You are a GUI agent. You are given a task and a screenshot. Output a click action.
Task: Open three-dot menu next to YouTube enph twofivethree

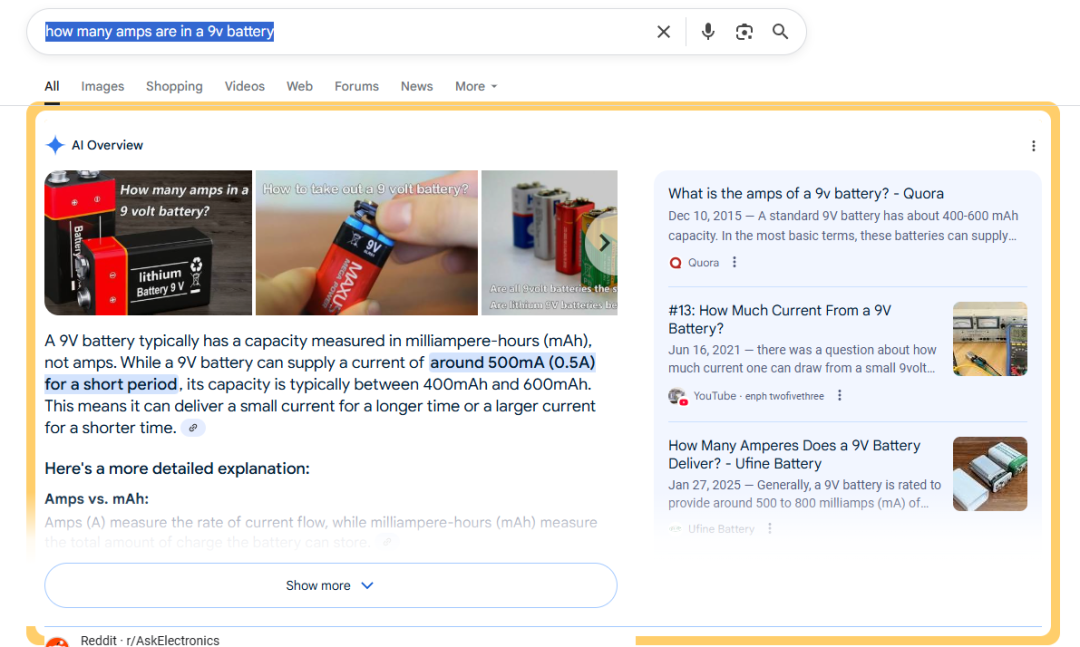[x=839, y=396]
